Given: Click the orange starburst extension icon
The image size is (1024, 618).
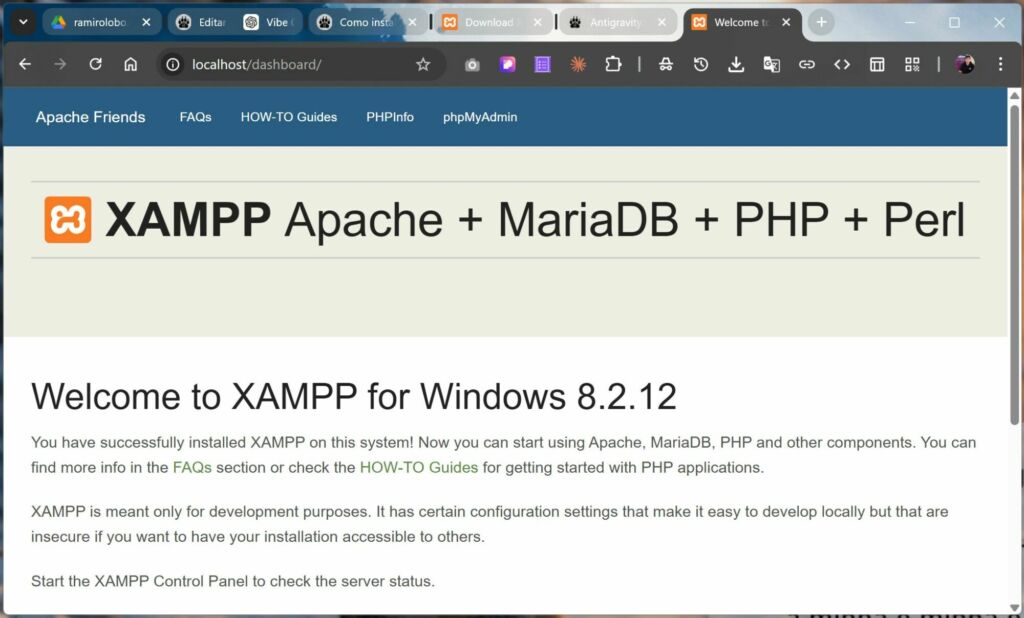Looking at the screenshot, I should (578, 64).
